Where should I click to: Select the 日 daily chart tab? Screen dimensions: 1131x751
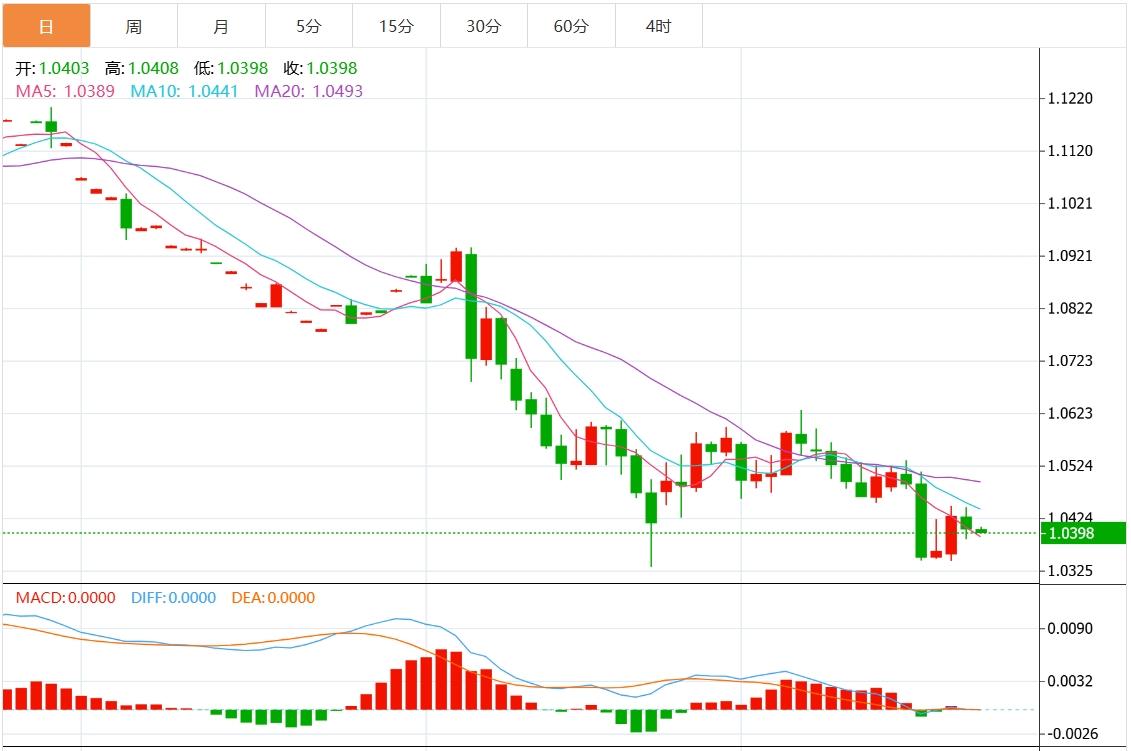(x=45, y=26)
